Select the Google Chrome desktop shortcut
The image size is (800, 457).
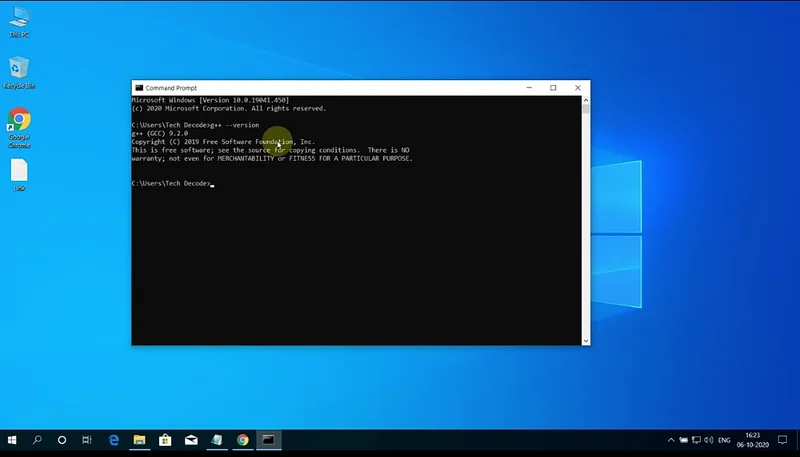(18, 125)
